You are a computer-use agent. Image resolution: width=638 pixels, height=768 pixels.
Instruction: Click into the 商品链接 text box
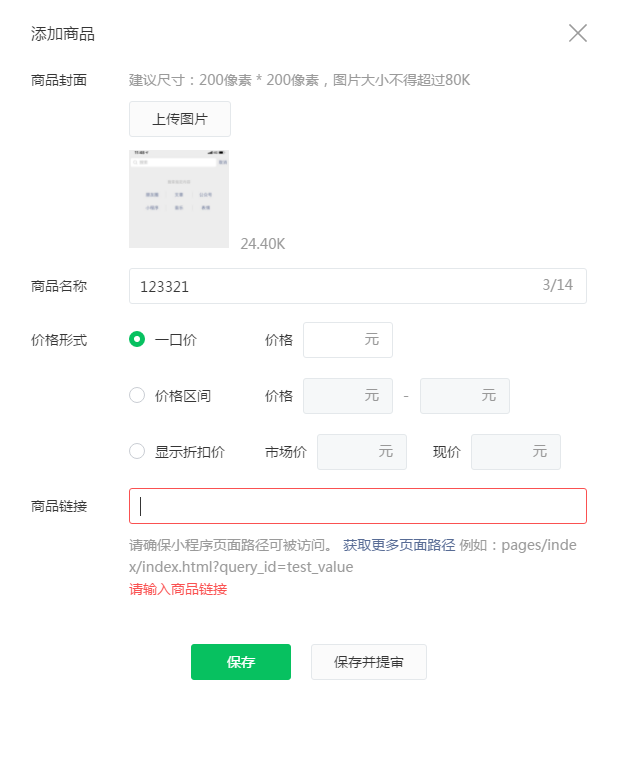357,506
